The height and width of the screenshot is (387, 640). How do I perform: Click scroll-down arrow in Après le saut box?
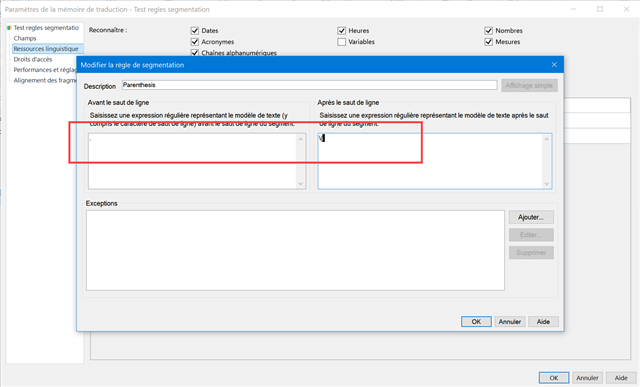[x=547, y=184]
